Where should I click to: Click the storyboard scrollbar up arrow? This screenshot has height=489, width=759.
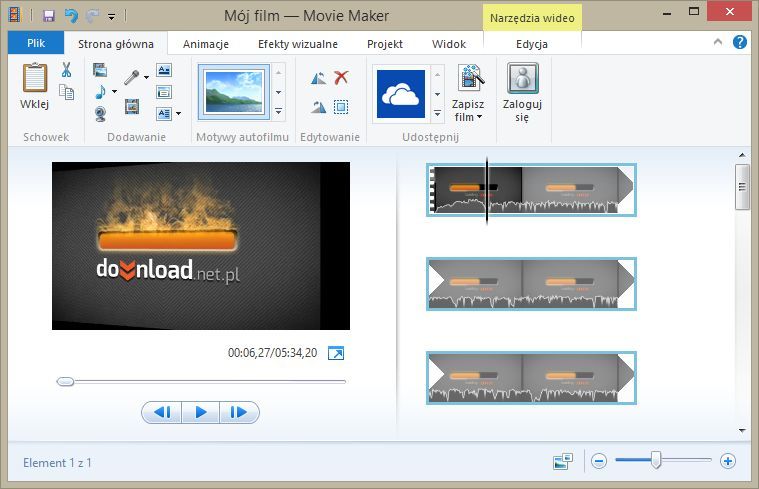(x=742, y=155)
